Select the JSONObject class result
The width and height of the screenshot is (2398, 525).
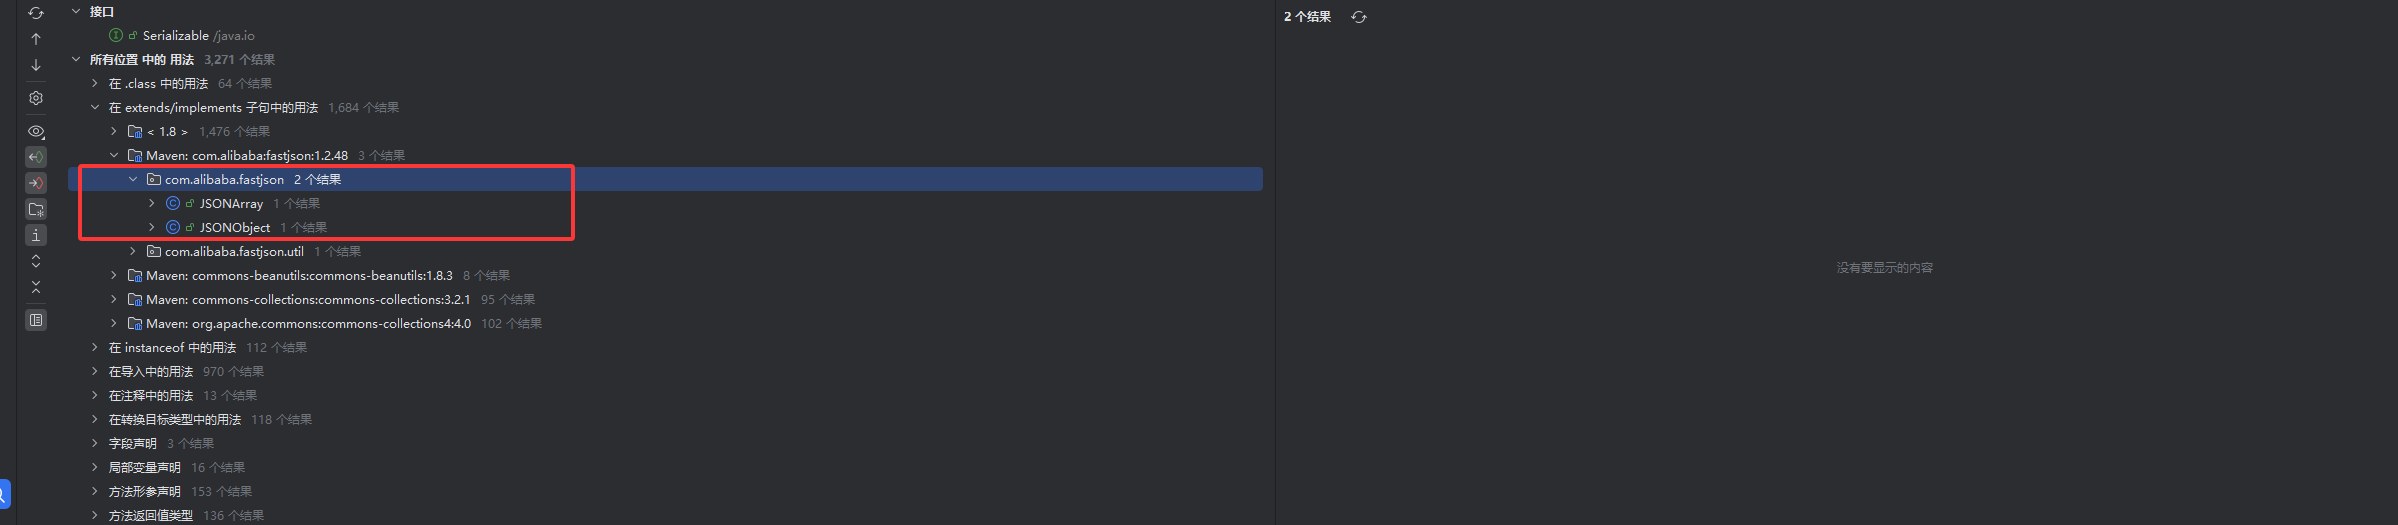pos(234,227)
